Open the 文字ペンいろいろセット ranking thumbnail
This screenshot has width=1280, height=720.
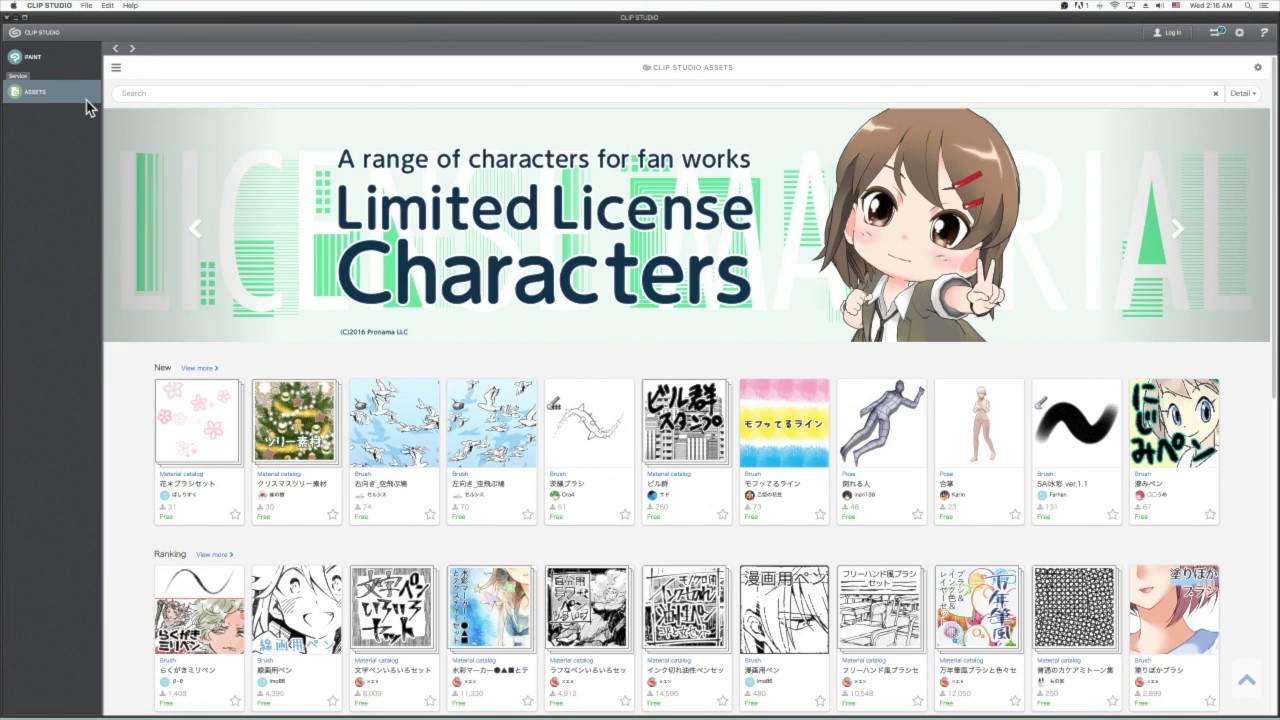(393, 609)
